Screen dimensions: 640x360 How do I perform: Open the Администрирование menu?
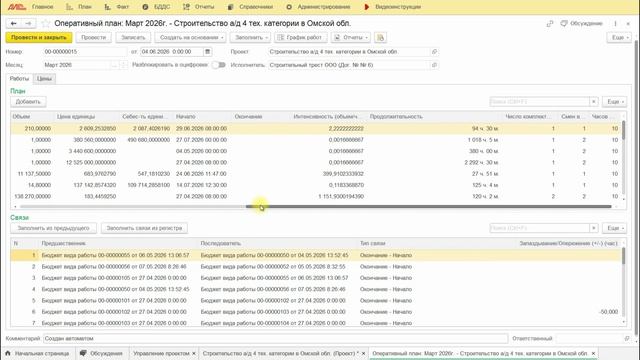[318, 7]
